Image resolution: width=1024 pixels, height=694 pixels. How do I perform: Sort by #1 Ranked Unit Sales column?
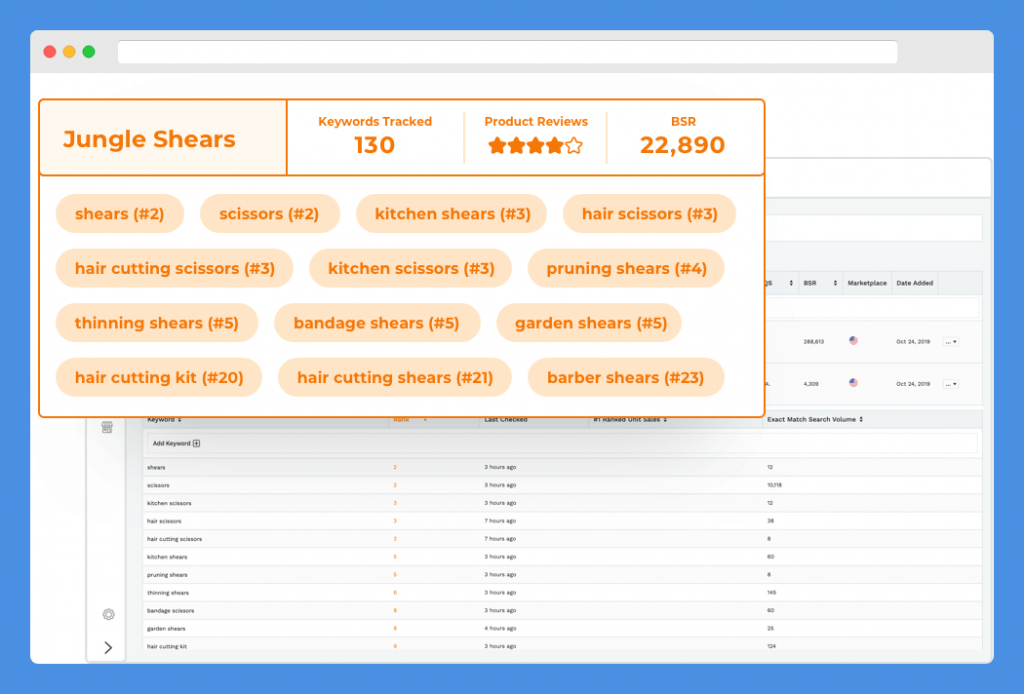click(x=630, y=419)
